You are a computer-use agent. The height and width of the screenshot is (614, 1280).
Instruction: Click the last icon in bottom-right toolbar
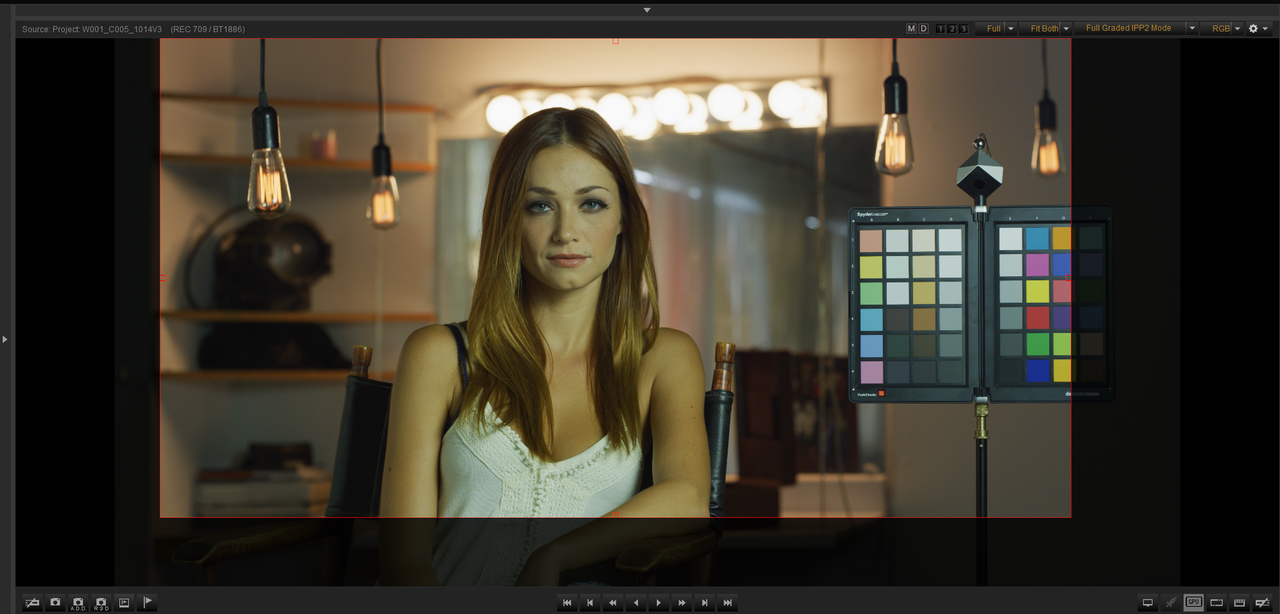coord(1263,603)
